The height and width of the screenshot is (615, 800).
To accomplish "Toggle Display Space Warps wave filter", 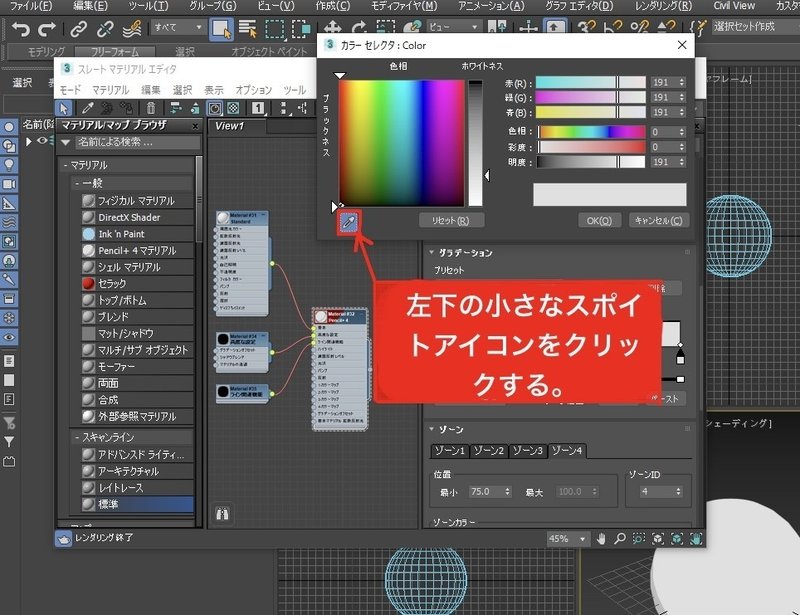I will 9,223.
